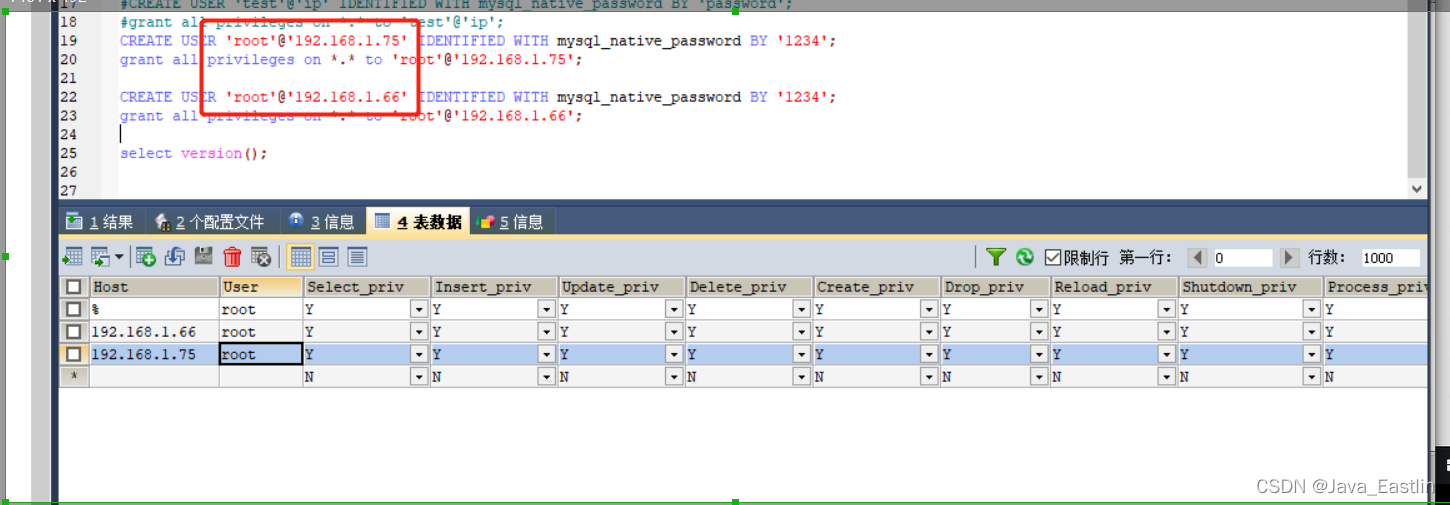Click the Shutdown_priv column header
1450x505 pixels.
pos(1250,287)
